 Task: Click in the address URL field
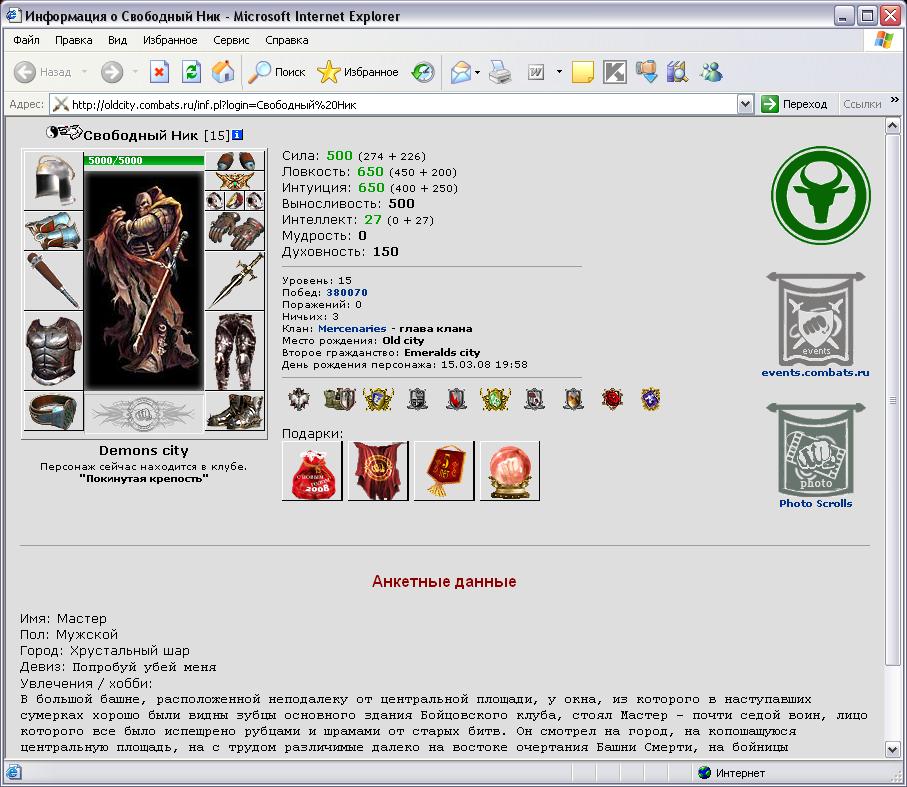click(393, 105)
